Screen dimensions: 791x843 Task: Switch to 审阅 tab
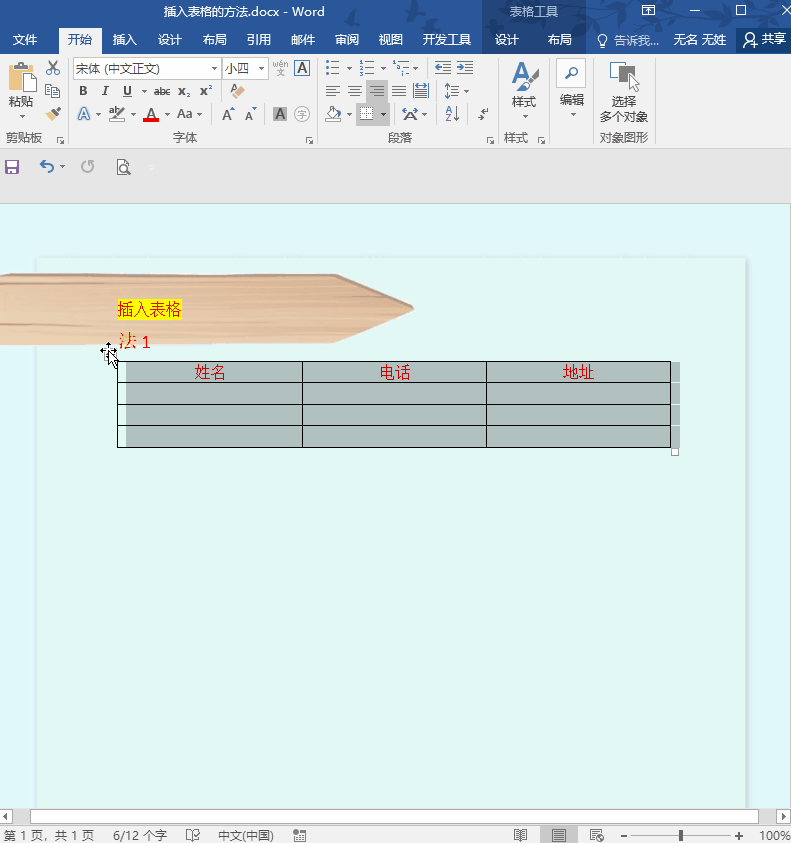click(x=347, y=40)
